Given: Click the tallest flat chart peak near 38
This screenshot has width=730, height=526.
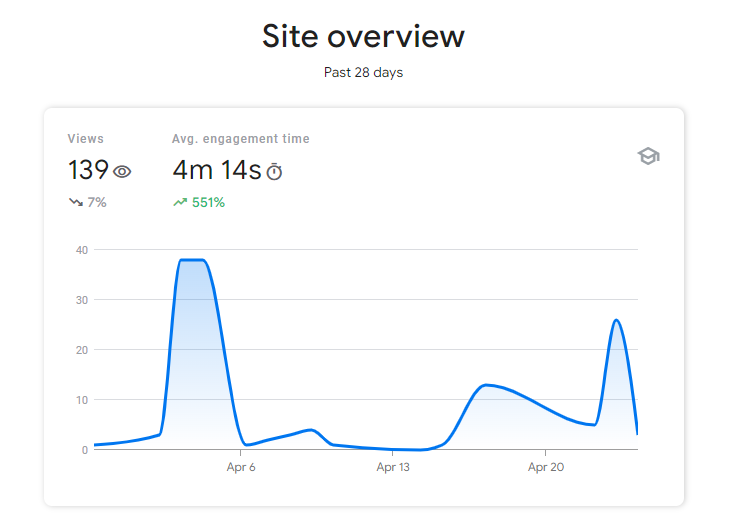Looking at the screenshot, I should pyautogui.click(x=191, y=260).
